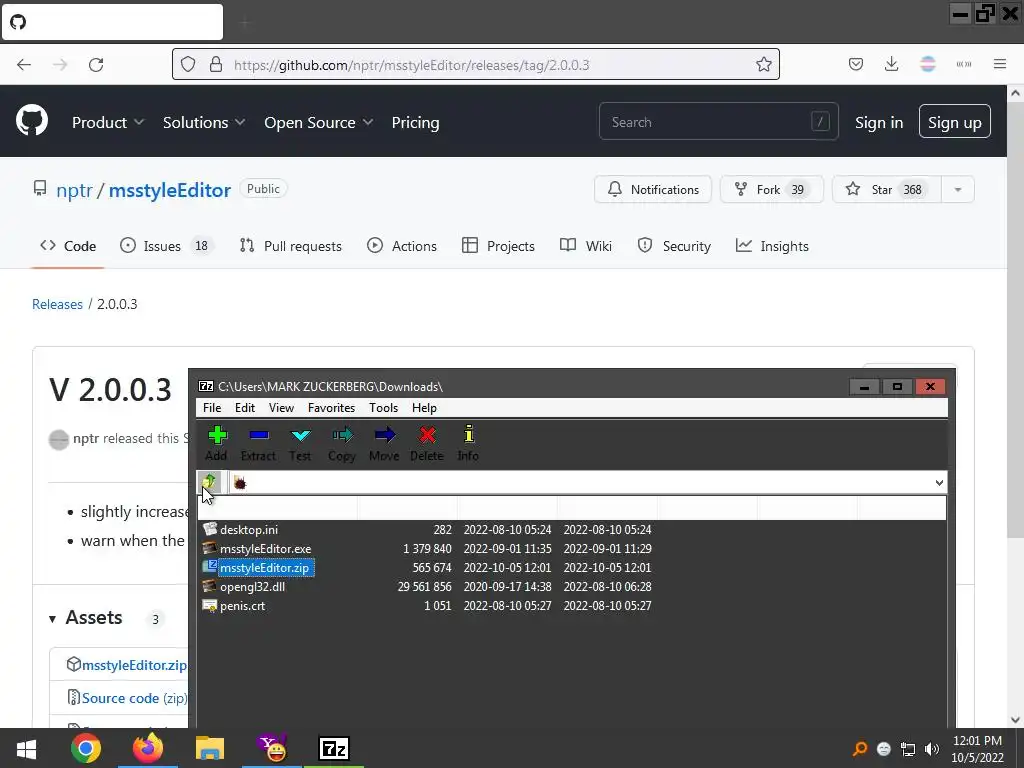Click the GitHub Octocat logo

[x=32, y=121]
